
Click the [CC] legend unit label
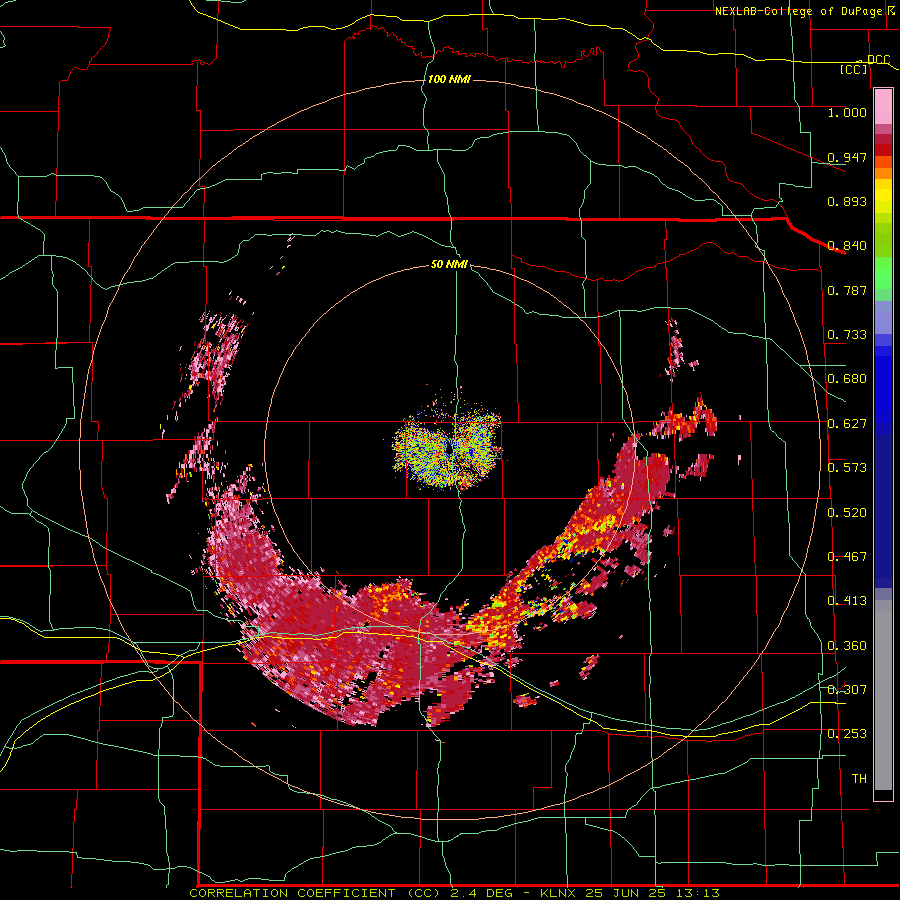pos(854,69)
